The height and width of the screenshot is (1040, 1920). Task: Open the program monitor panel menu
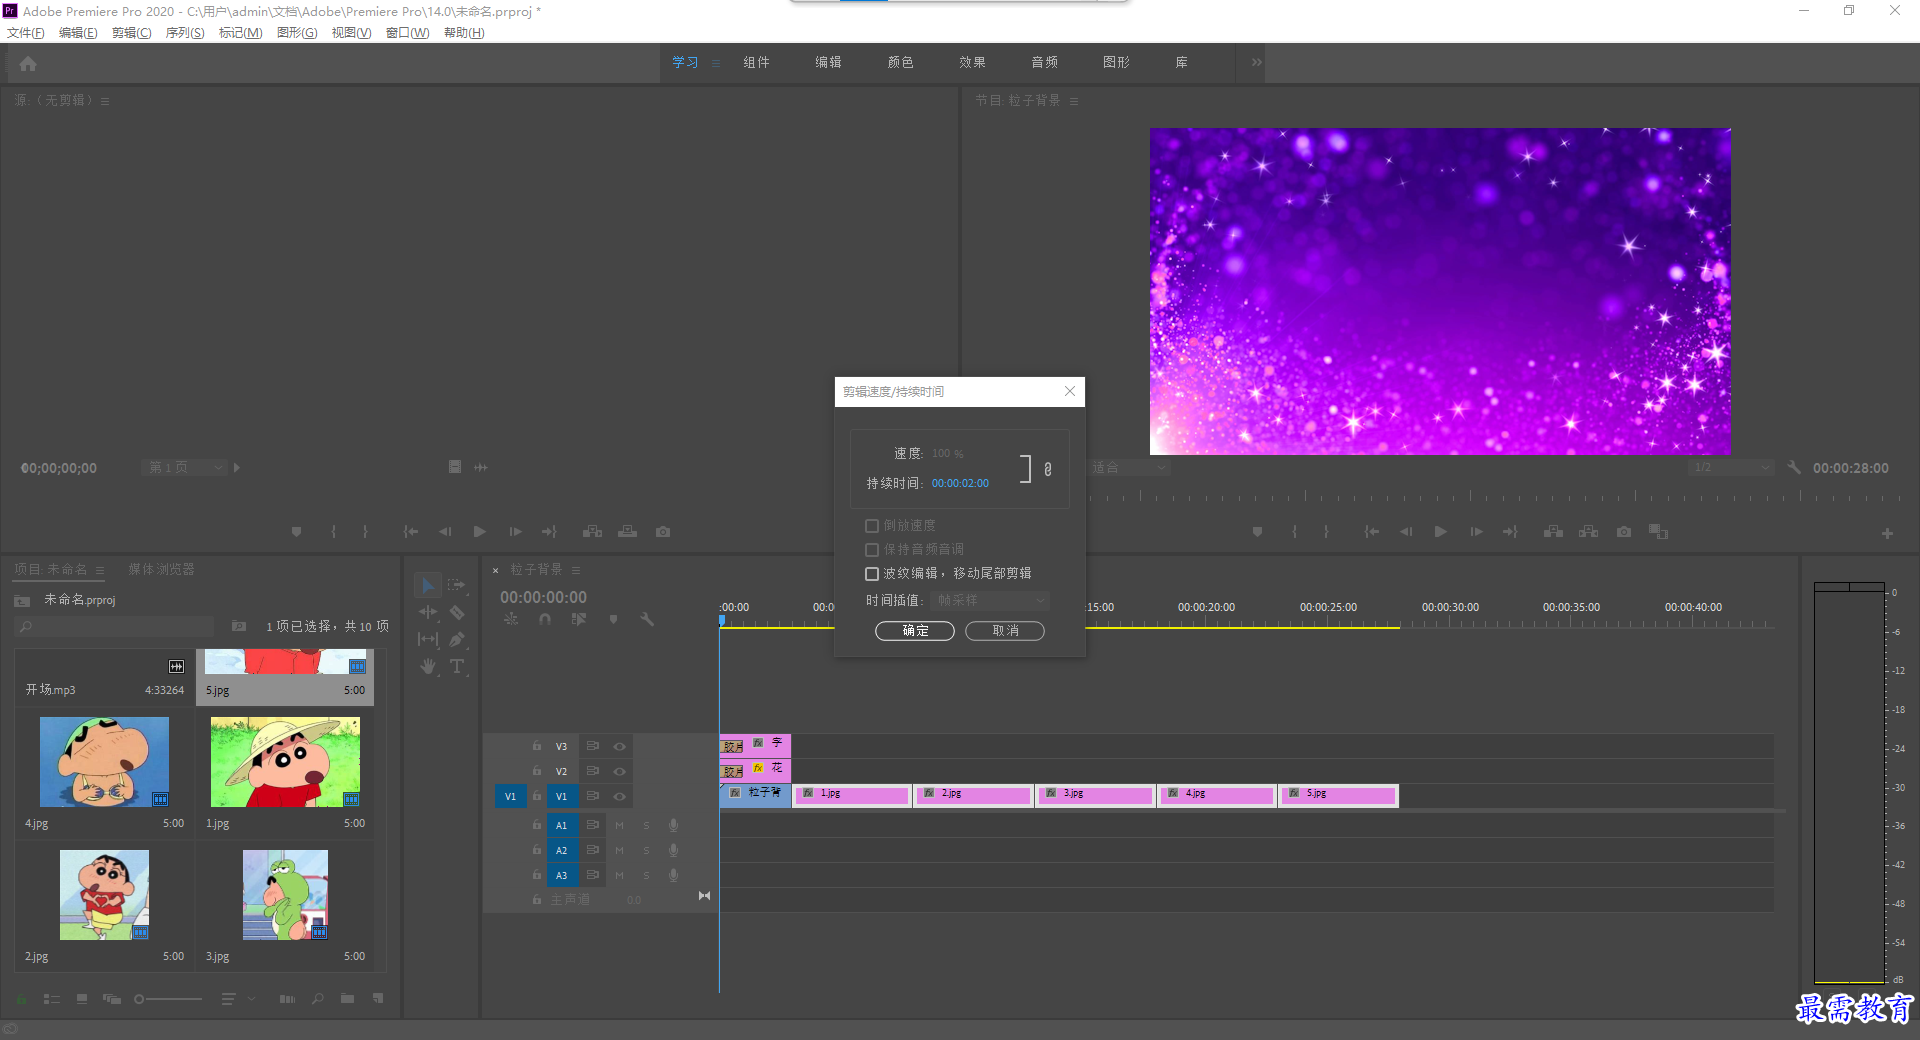[1074, 101]
